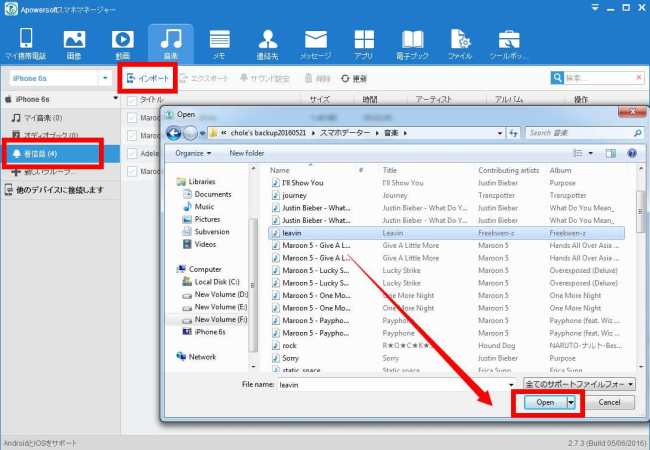Viewport: 650px width, 450px height.
Task: Open the Open button's dropdown arrow
Action: [x=571, y=402]
